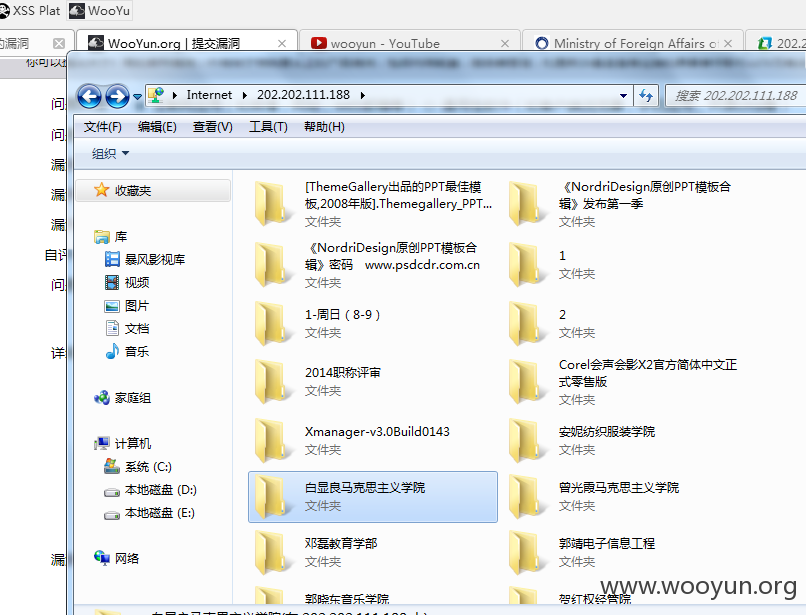Viewport: 806px width, 615px height.
Task: Open the 视频 library
Action: [137, 282]
